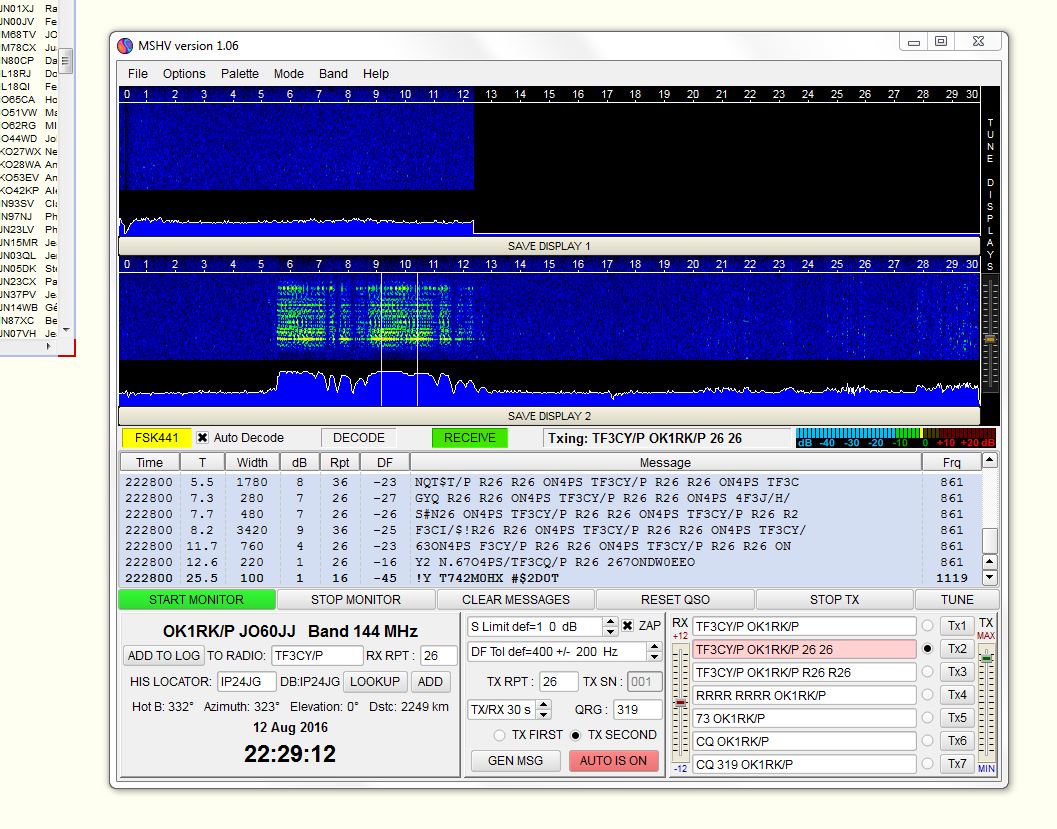Click background list dropdown arrow
1057x829 pixels.
tap(66, 329)
